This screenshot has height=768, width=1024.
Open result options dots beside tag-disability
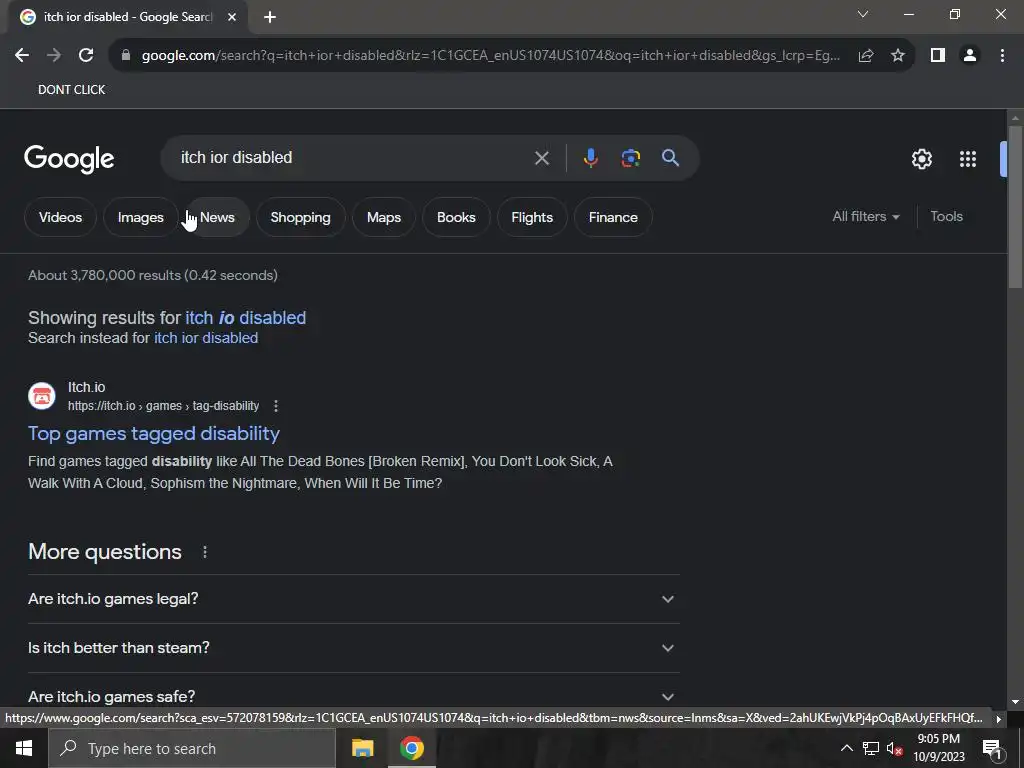[276, 406]
